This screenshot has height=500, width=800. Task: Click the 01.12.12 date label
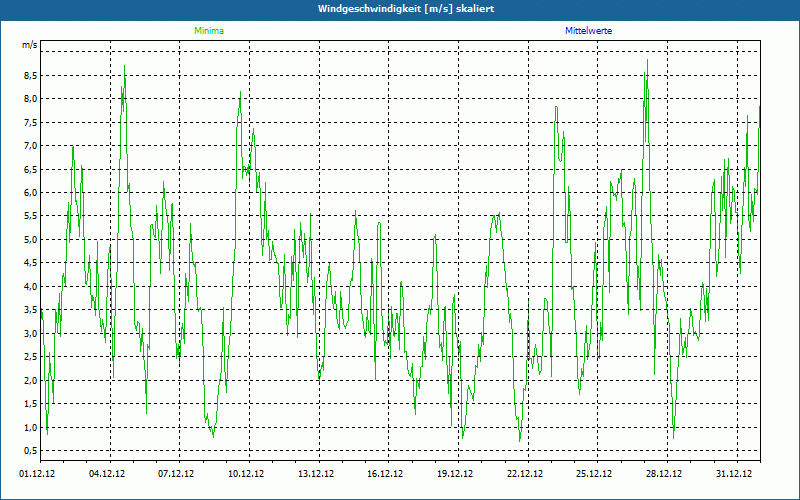[37, 474]
